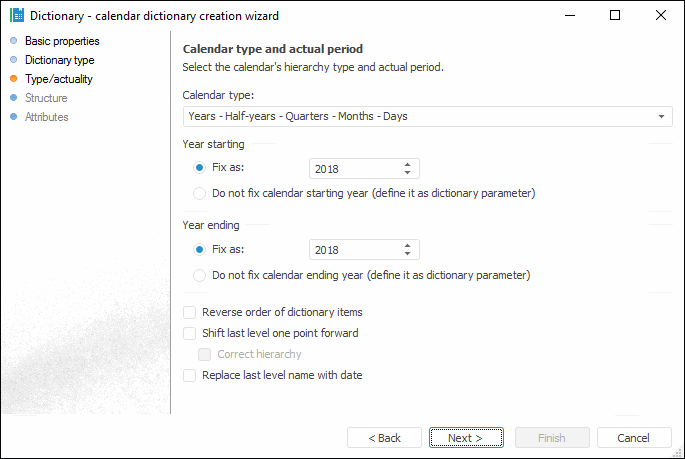Go back with the Back button
685x459 pixels.
click(384, 438)
